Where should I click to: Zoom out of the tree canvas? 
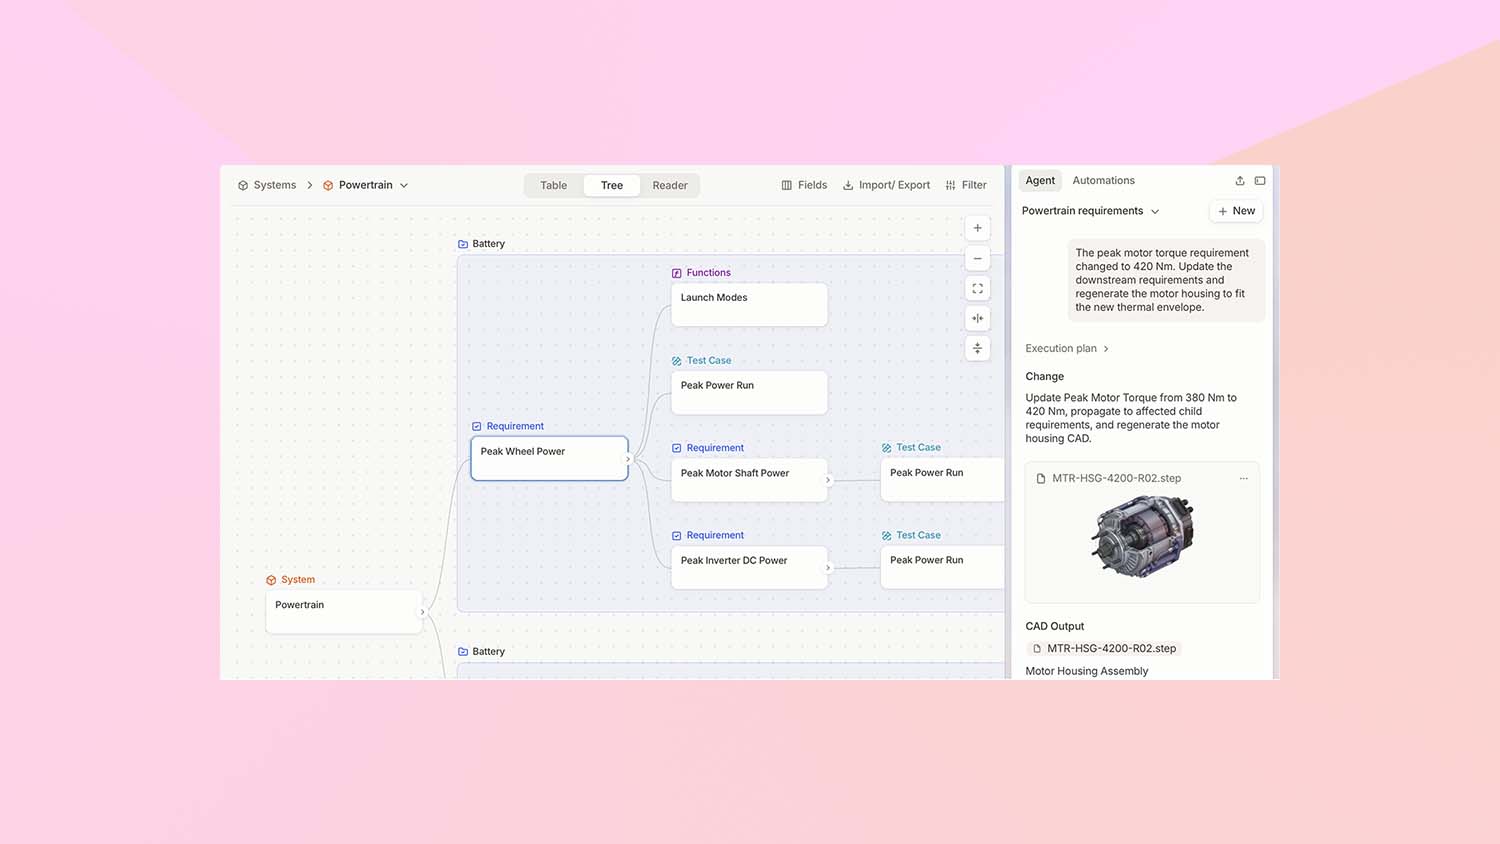pyautogui.click(x=977, y=258)
